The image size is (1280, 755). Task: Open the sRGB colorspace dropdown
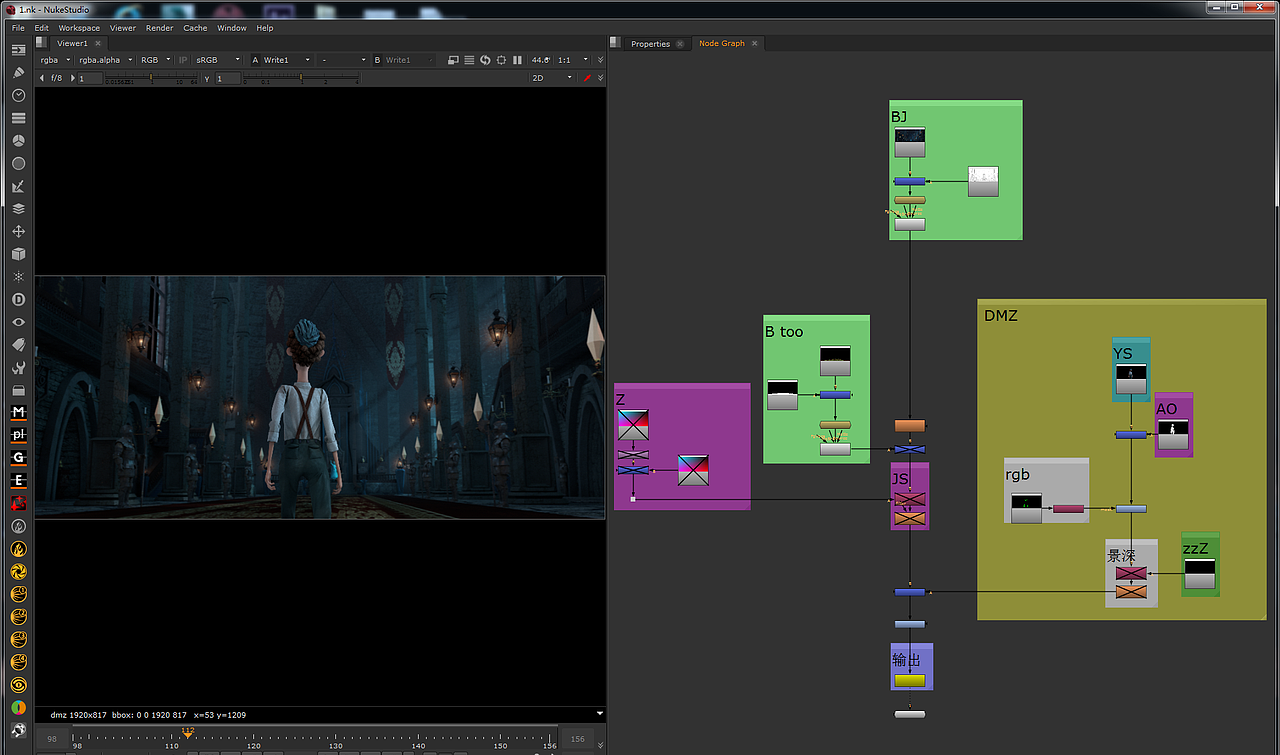pos(217,60)
